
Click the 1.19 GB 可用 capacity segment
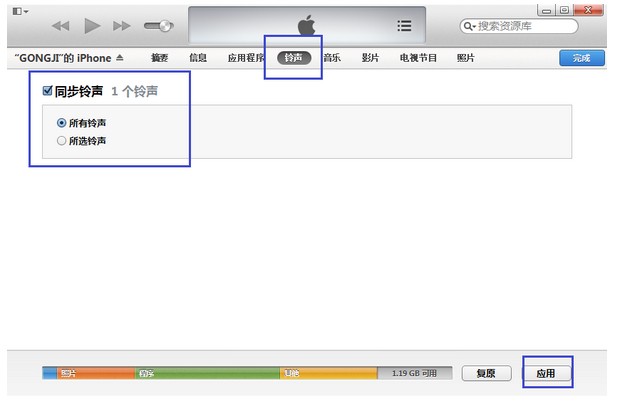click(414, 373)
